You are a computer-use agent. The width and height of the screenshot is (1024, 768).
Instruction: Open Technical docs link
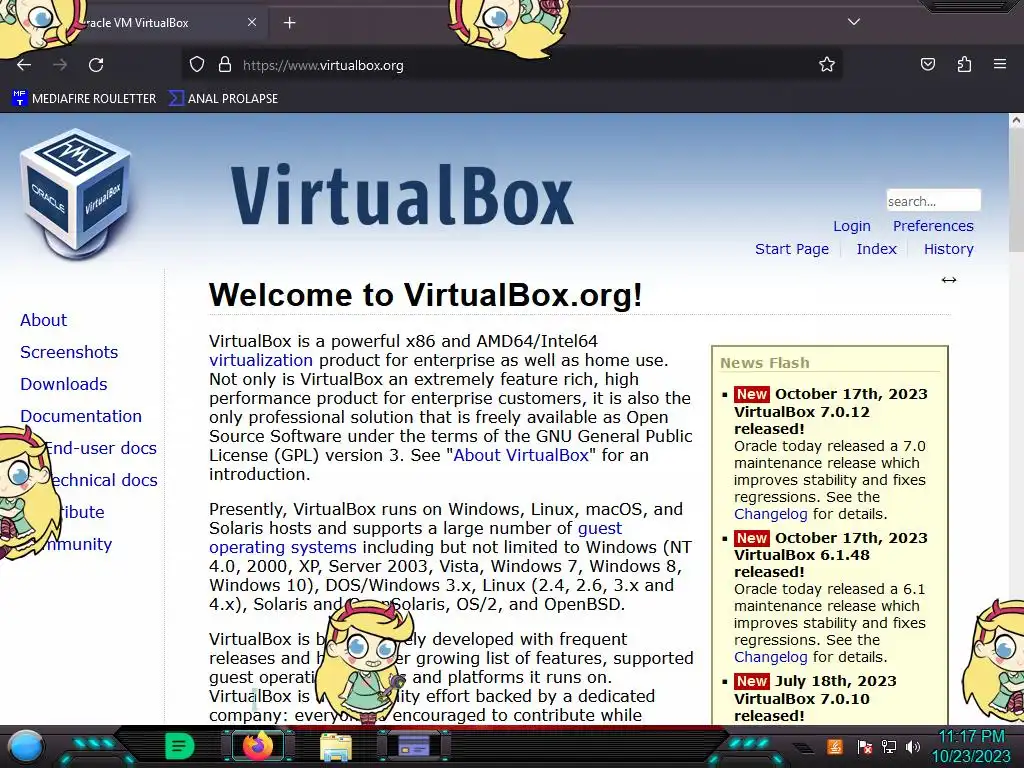[103, 480]
